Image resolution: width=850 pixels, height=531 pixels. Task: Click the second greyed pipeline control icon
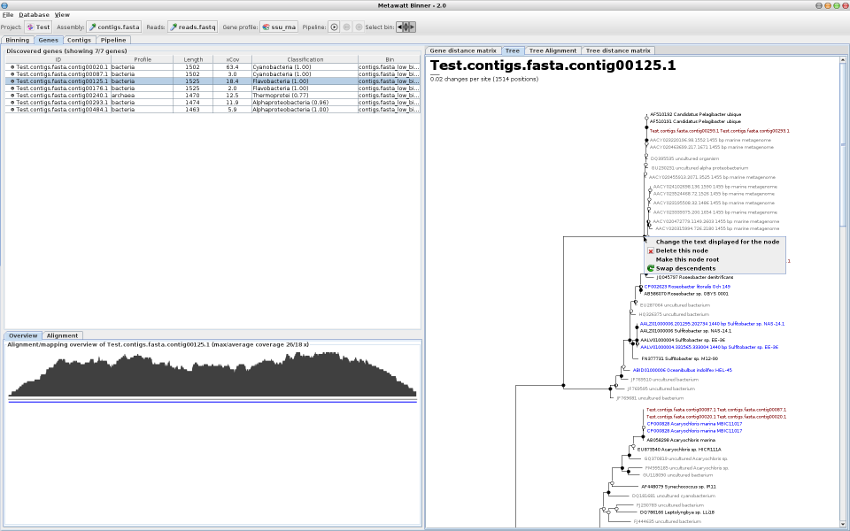(346, 27)
